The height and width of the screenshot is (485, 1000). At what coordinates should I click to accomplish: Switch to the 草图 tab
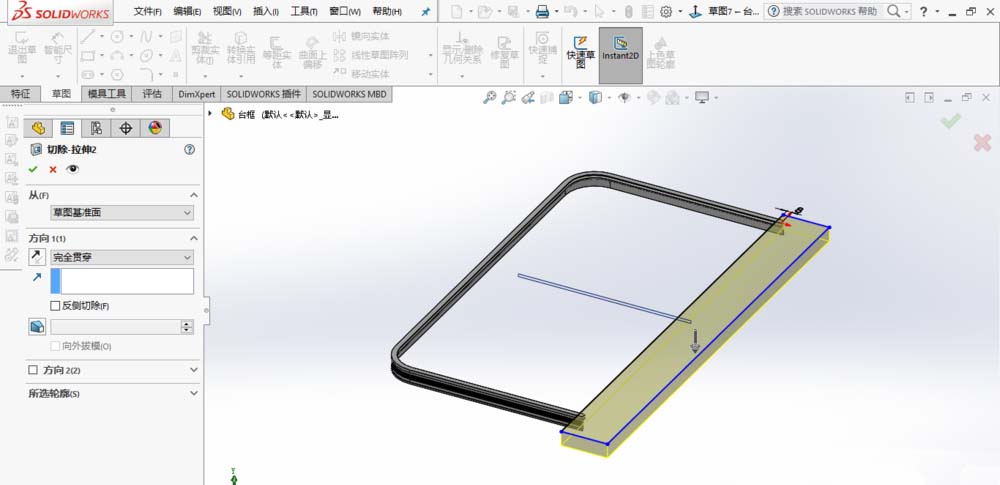(x=61, y=94)
